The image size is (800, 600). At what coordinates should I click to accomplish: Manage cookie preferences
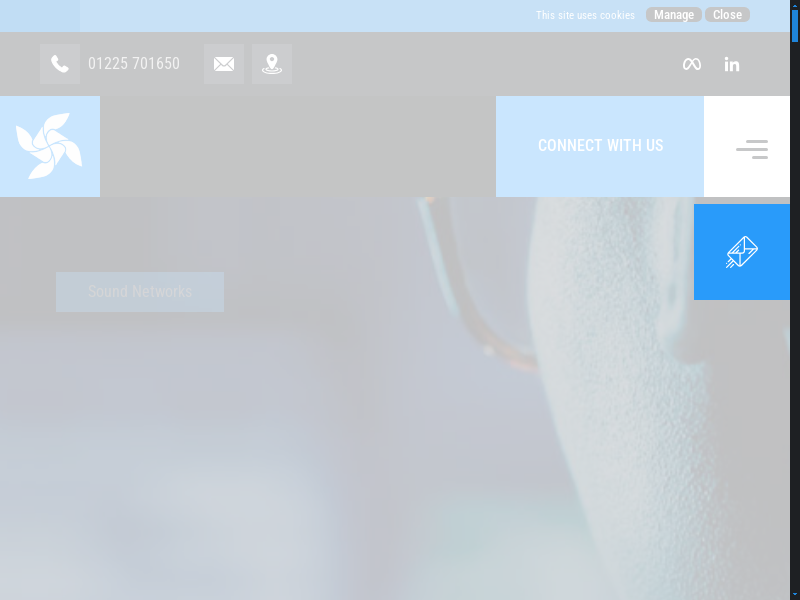point(674,15)
